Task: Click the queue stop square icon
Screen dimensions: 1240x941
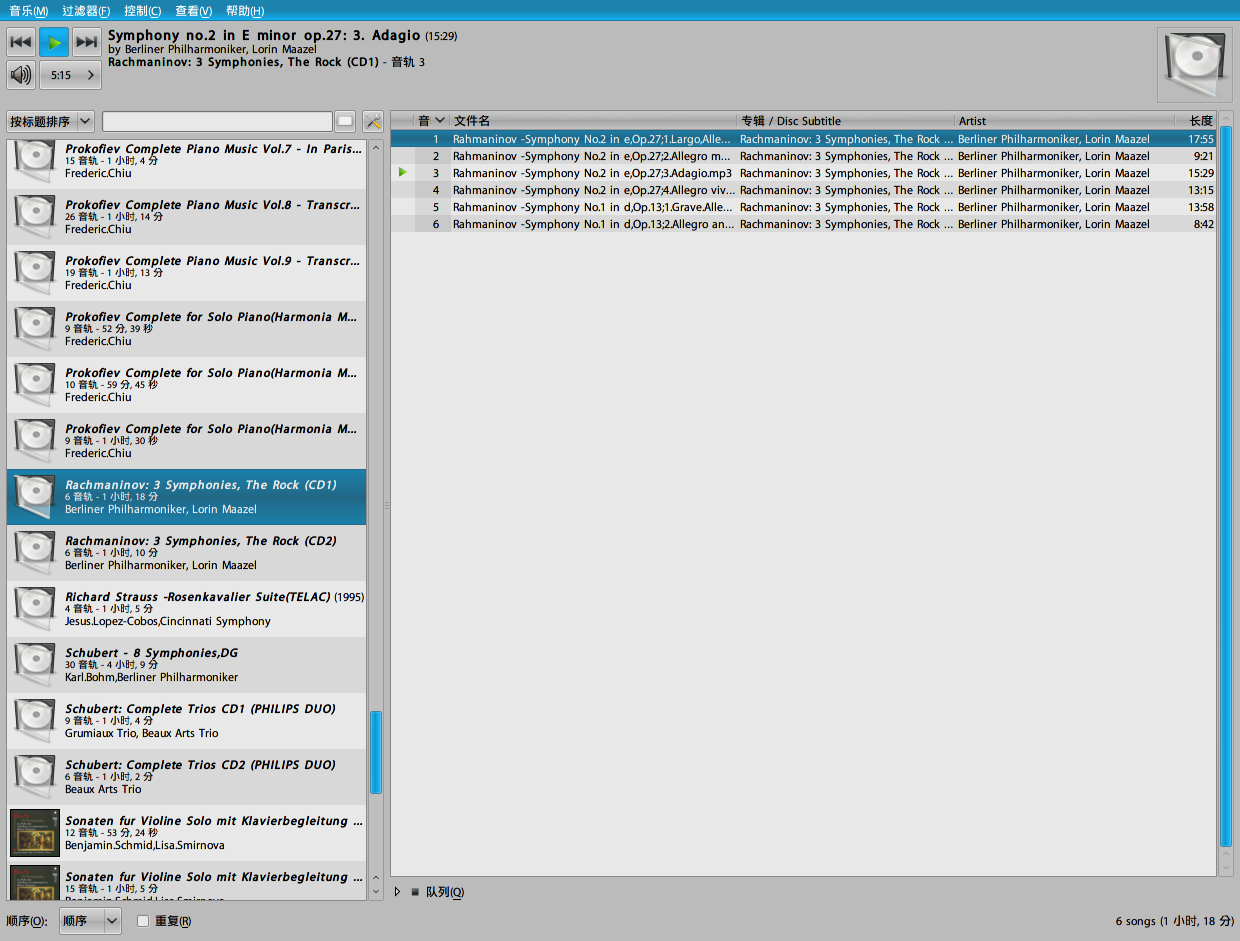Action: (x=415, y=892)
